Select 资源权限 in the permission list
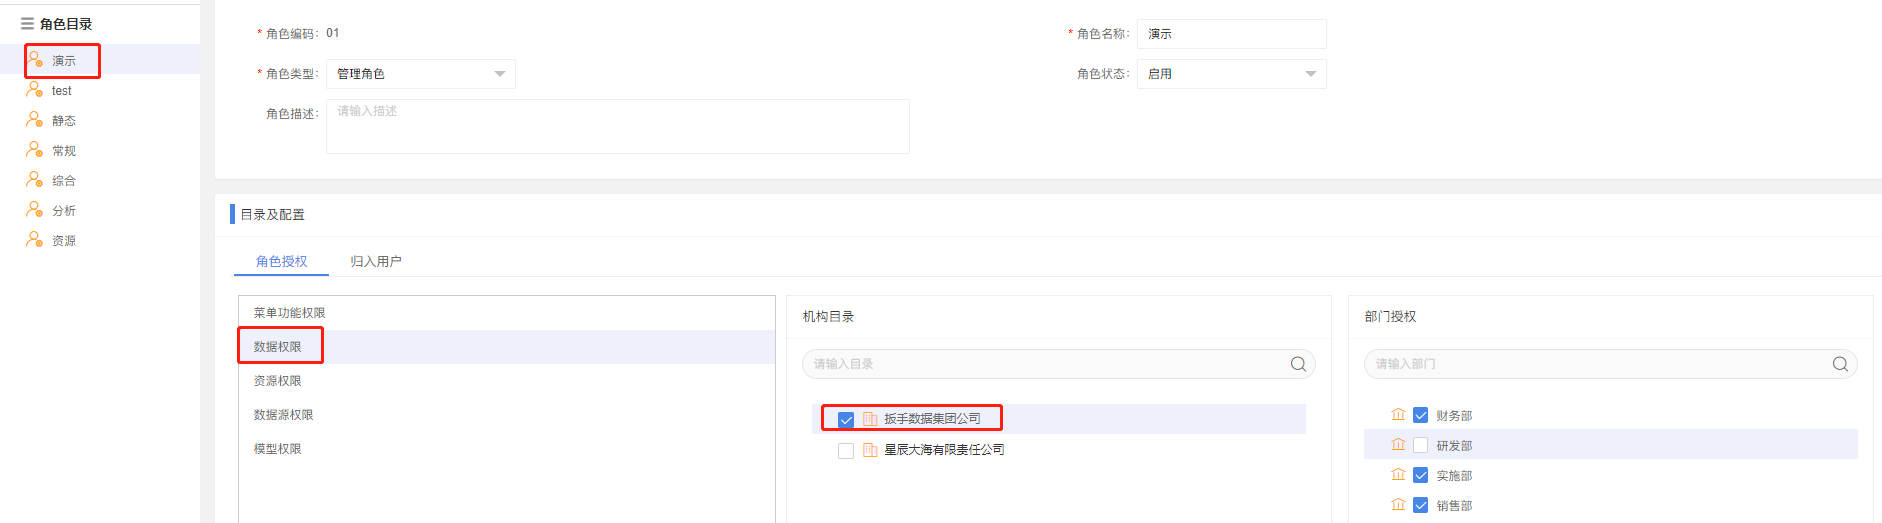The image size is (1882, 523). point(507,381)
